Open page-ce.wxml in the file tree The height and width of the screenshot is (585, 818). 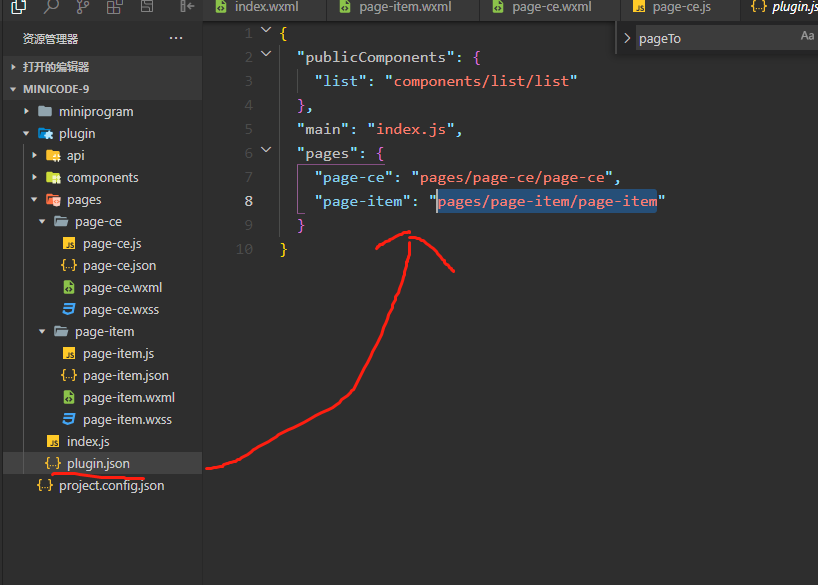click(x=123, y=288)
